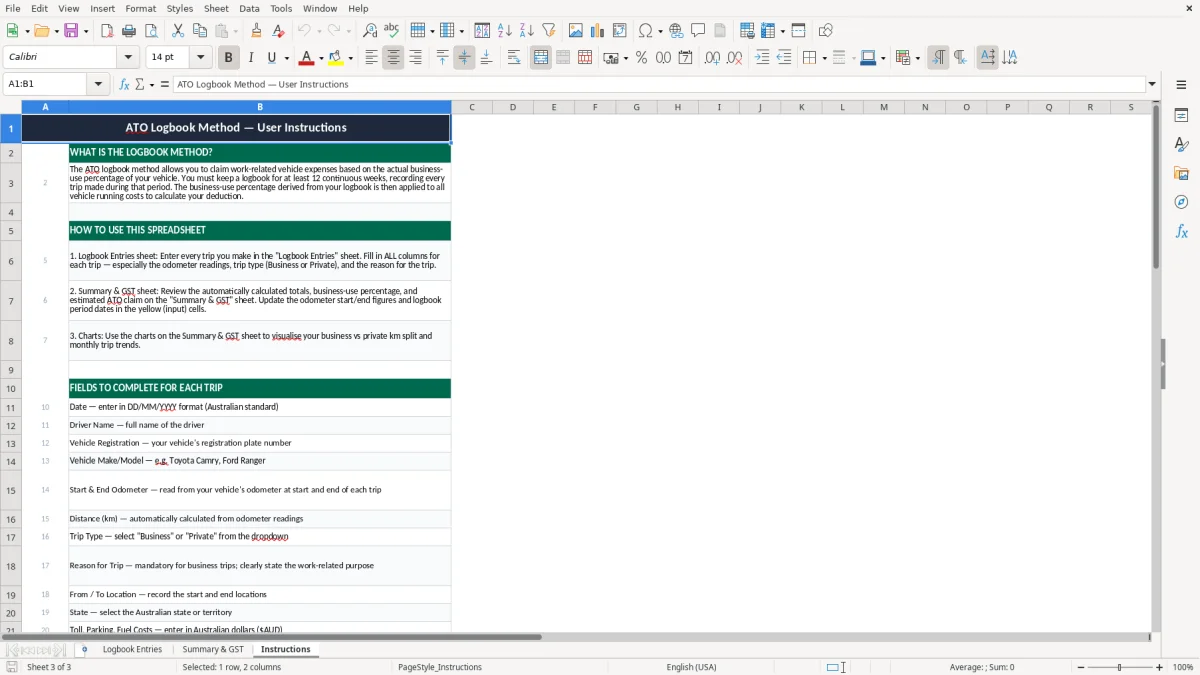Adjust the zoom slider handle
Viewport: 1200px width, 675px height.
[1119, 667]
